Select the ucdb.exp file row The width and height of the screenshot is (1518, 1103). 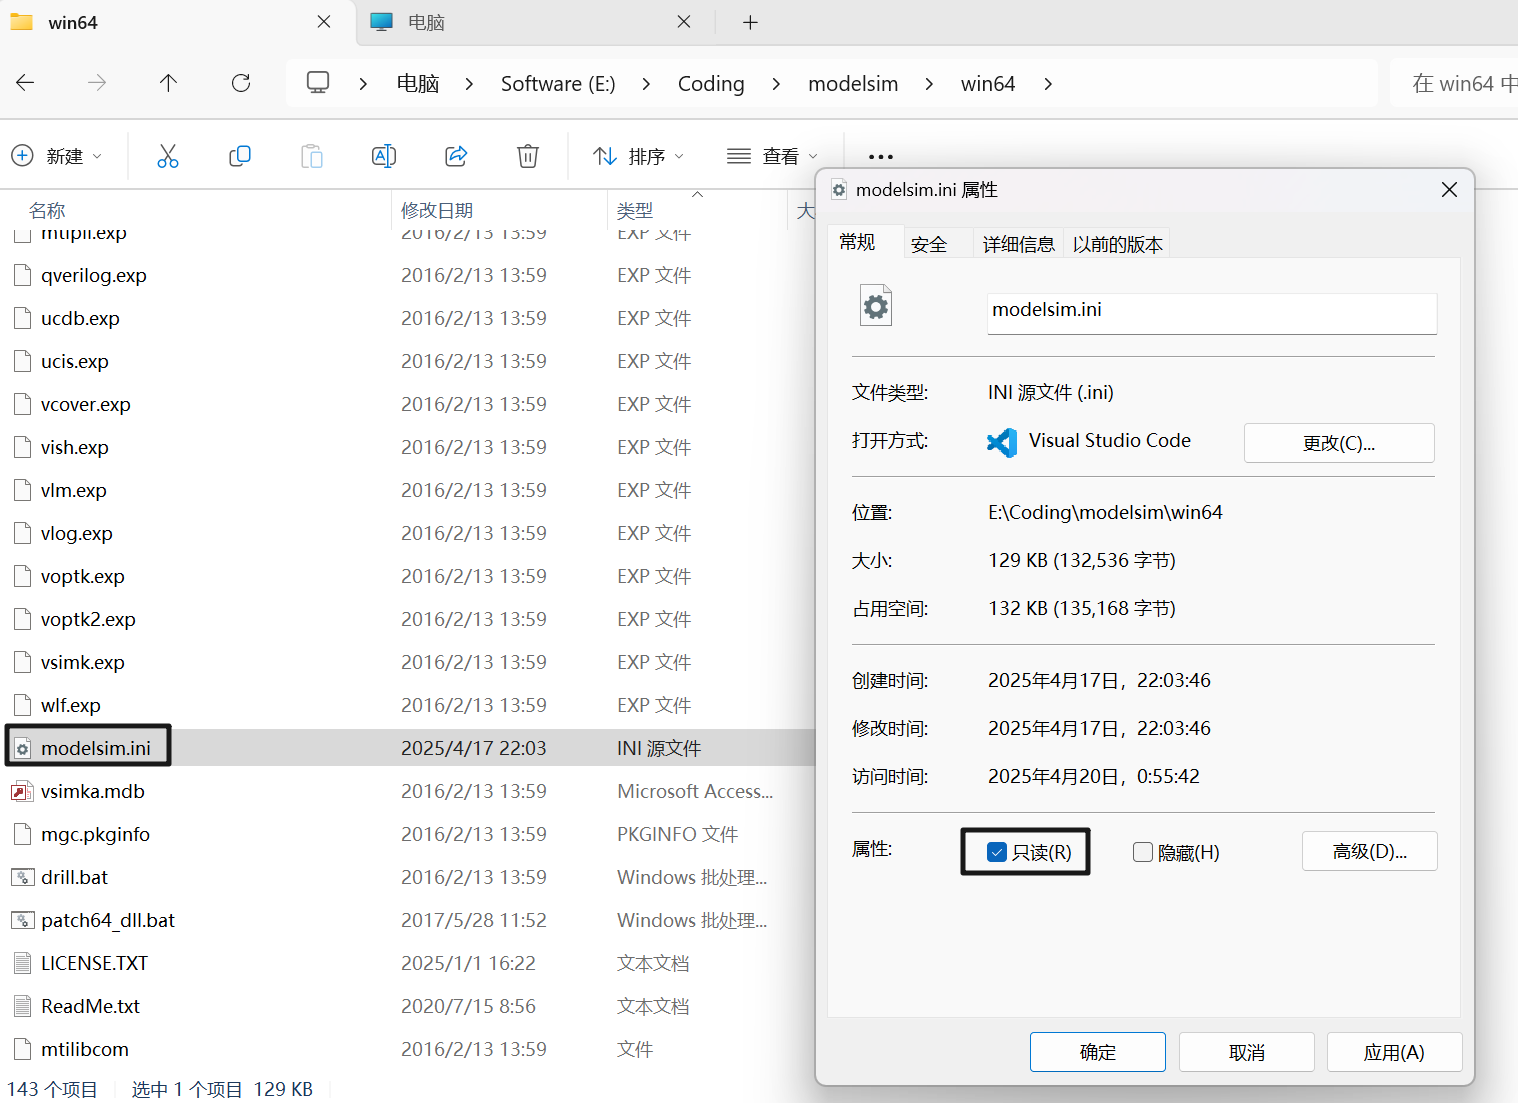click(410, 319)
